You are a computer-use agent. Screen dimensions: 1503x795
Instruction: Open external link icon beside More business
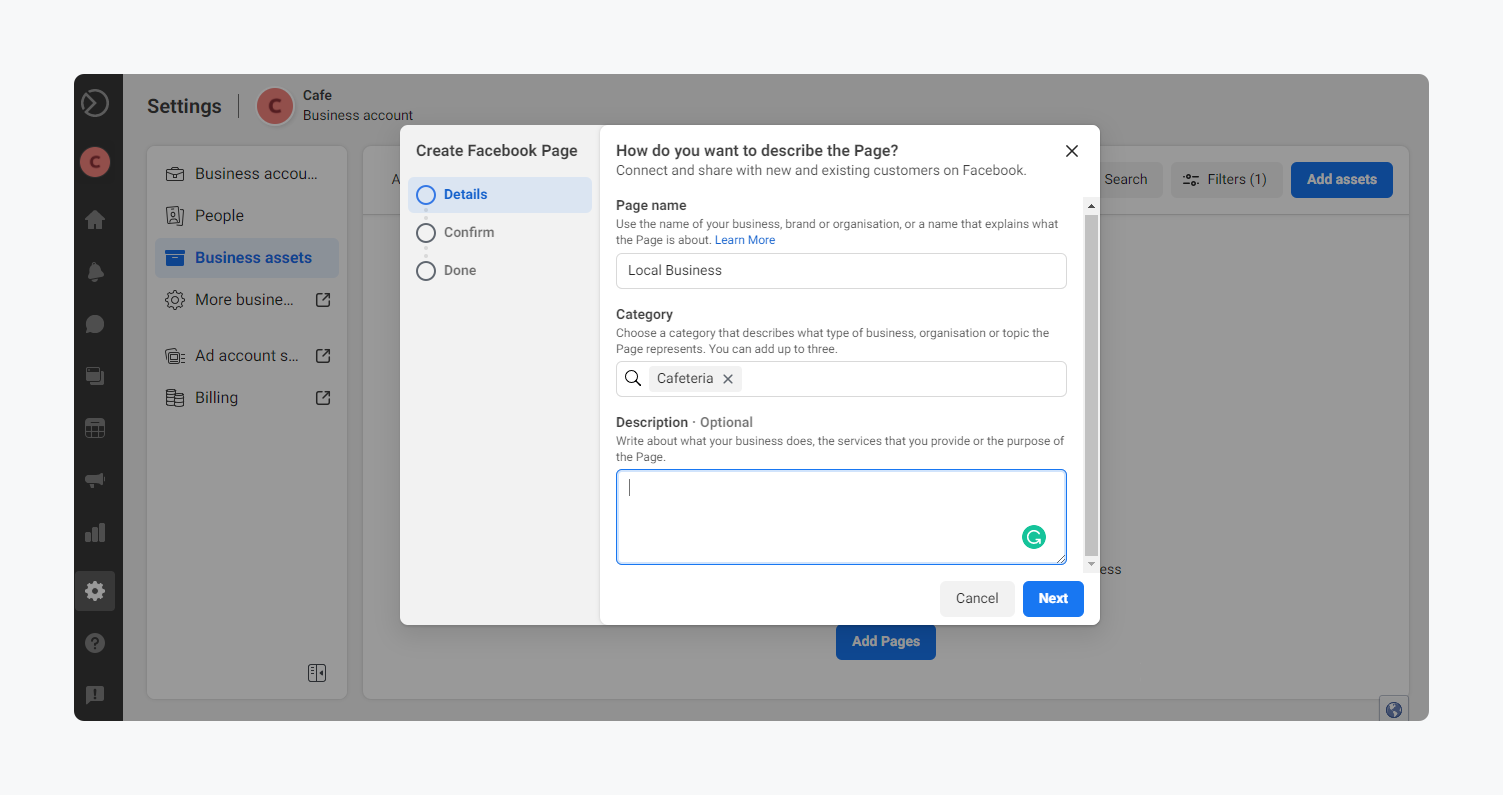323,300
